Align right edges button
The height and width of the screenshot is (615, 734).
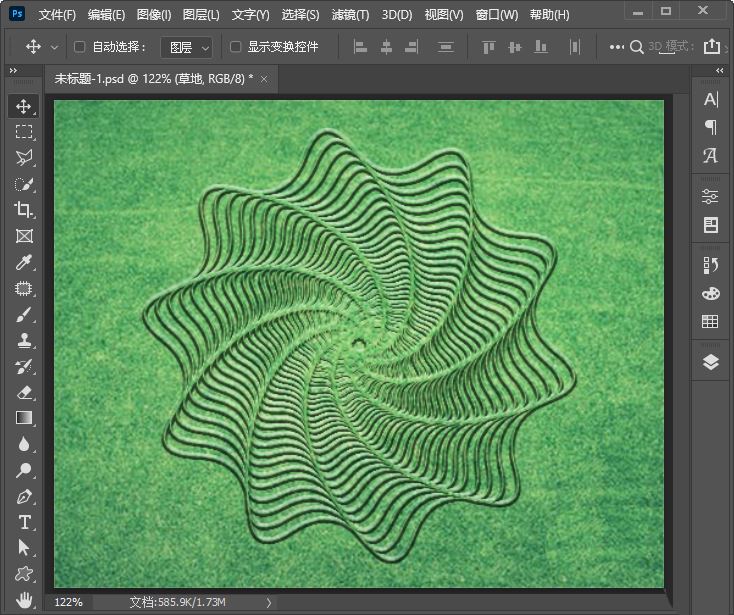pyautogui.click(x=411, y=47)
